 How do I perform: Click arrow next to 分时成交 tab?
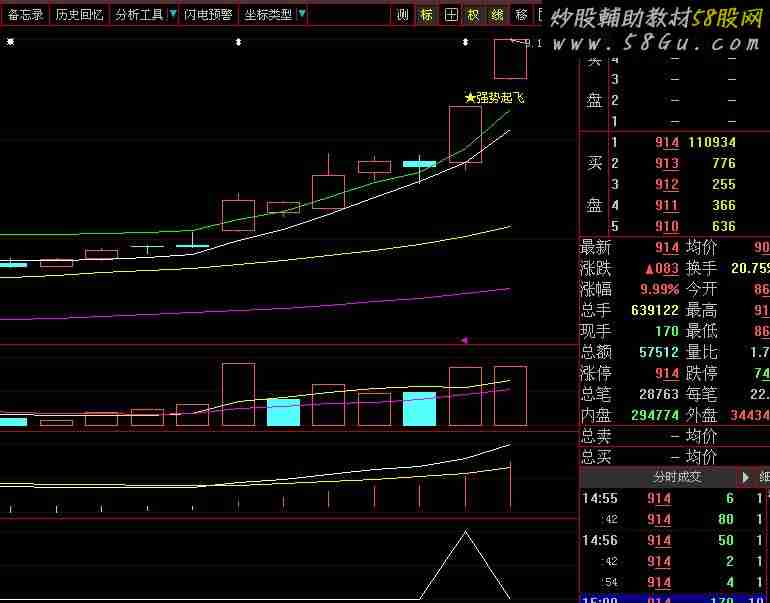pyautogui.click(x=746, y=477)
